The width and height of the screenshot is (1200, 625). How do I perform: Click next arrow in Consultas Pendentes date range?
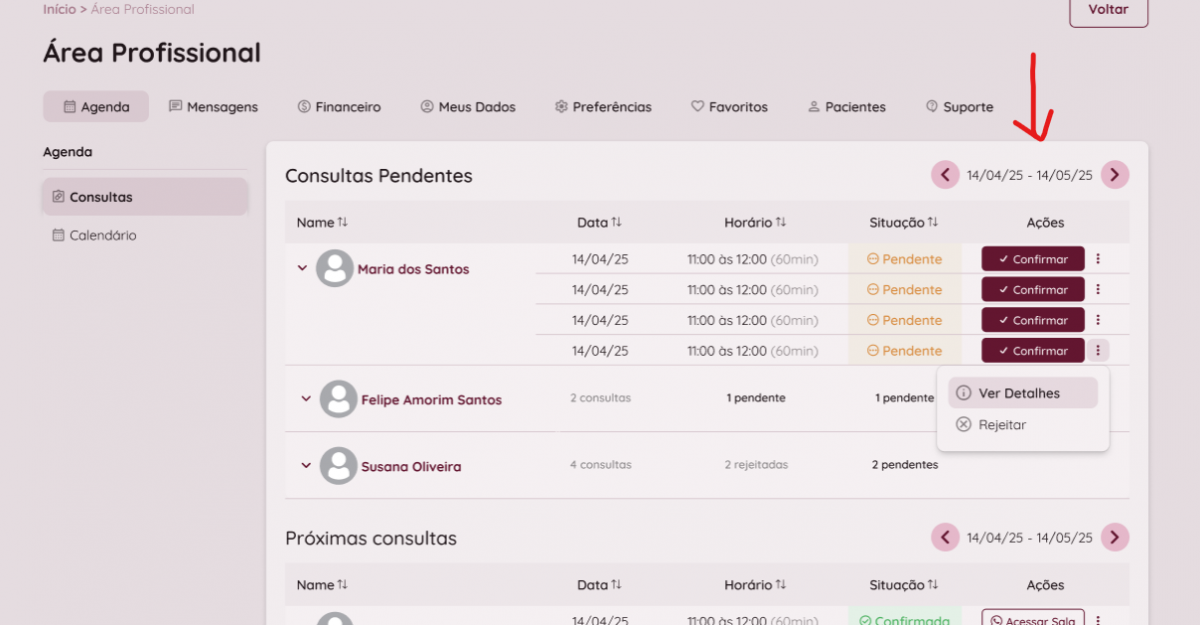click(1115, 175)
